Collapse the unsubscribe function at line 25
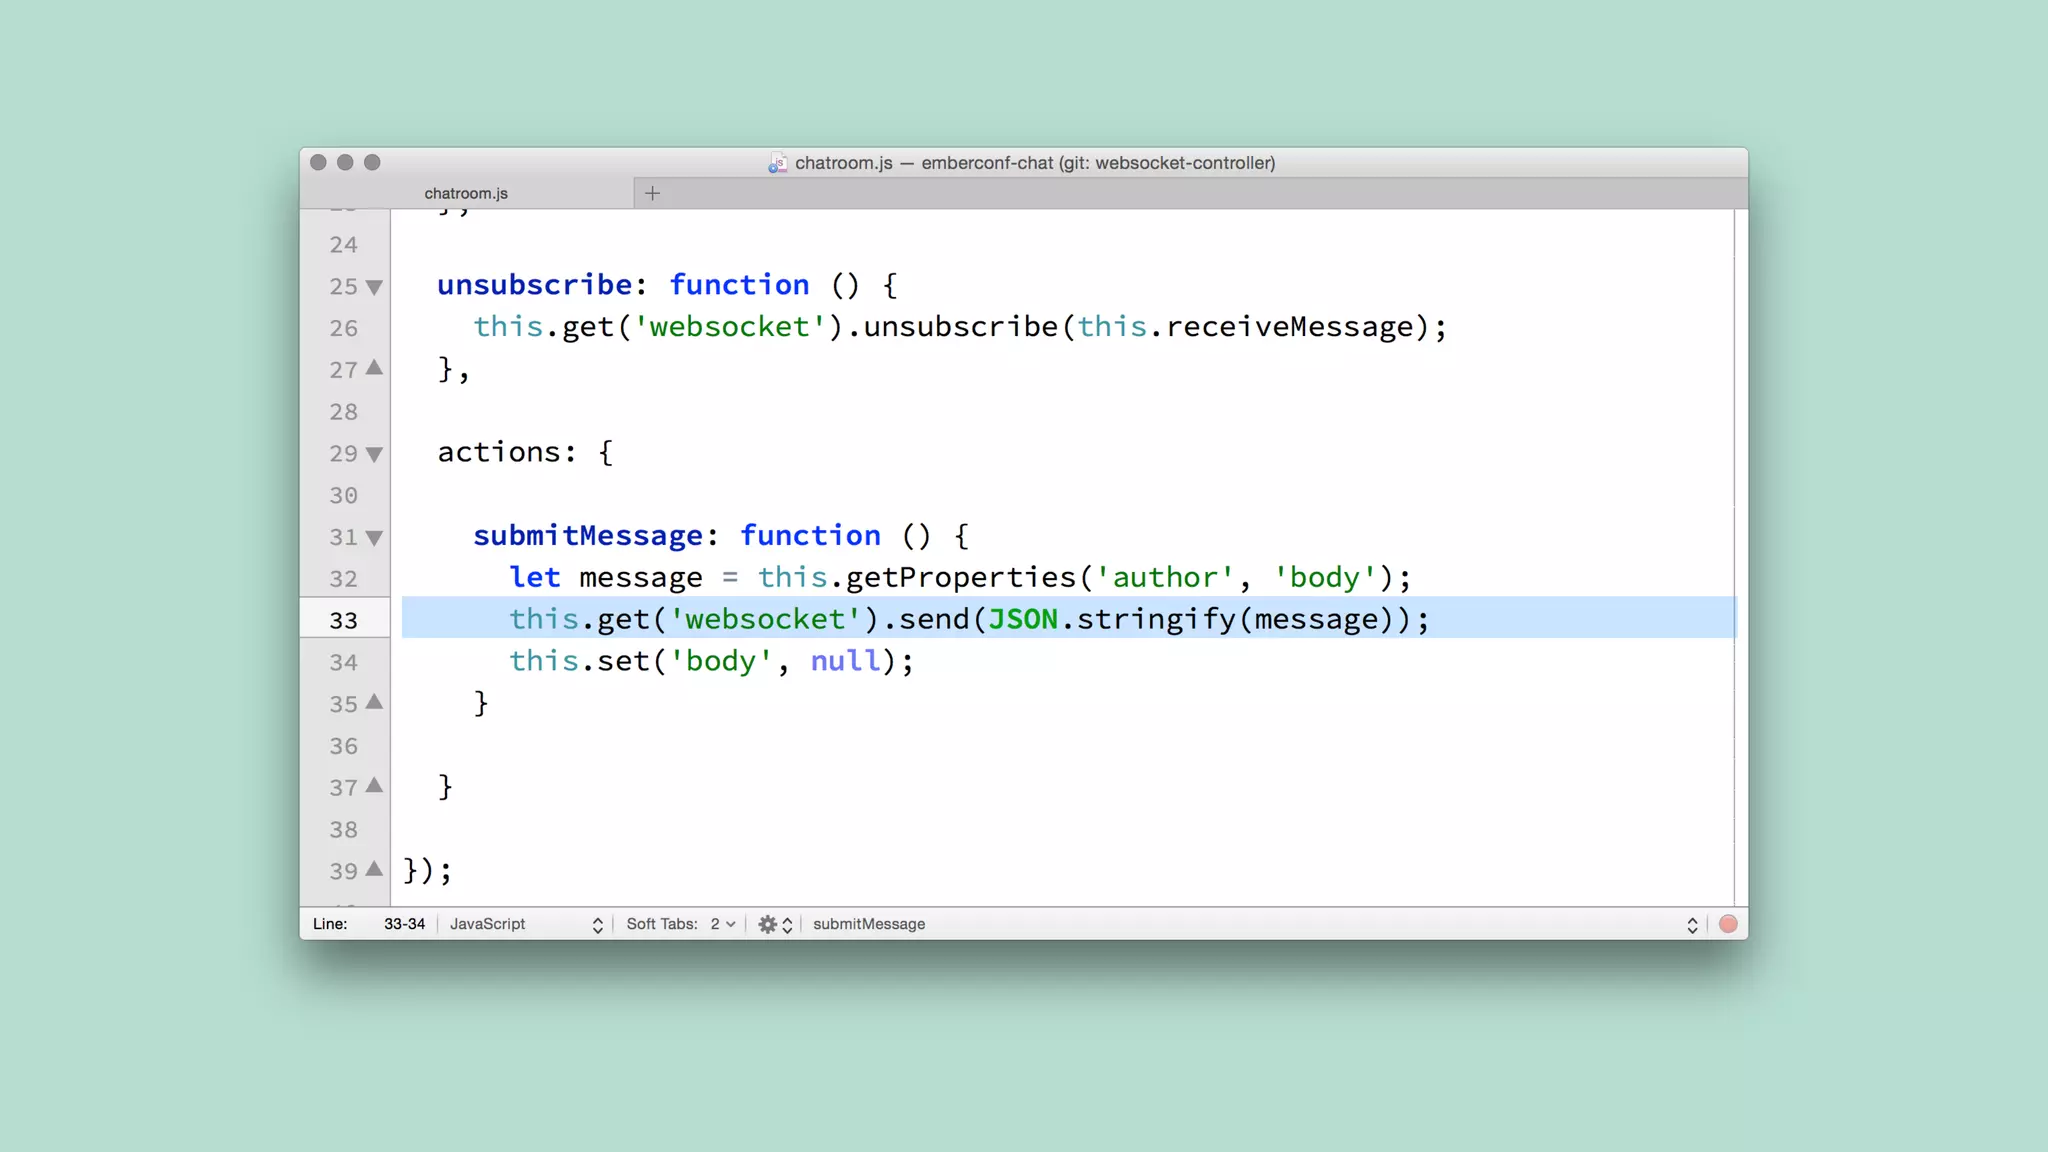The height and width of the screenshot is (1152, 2048). (374, 287)
